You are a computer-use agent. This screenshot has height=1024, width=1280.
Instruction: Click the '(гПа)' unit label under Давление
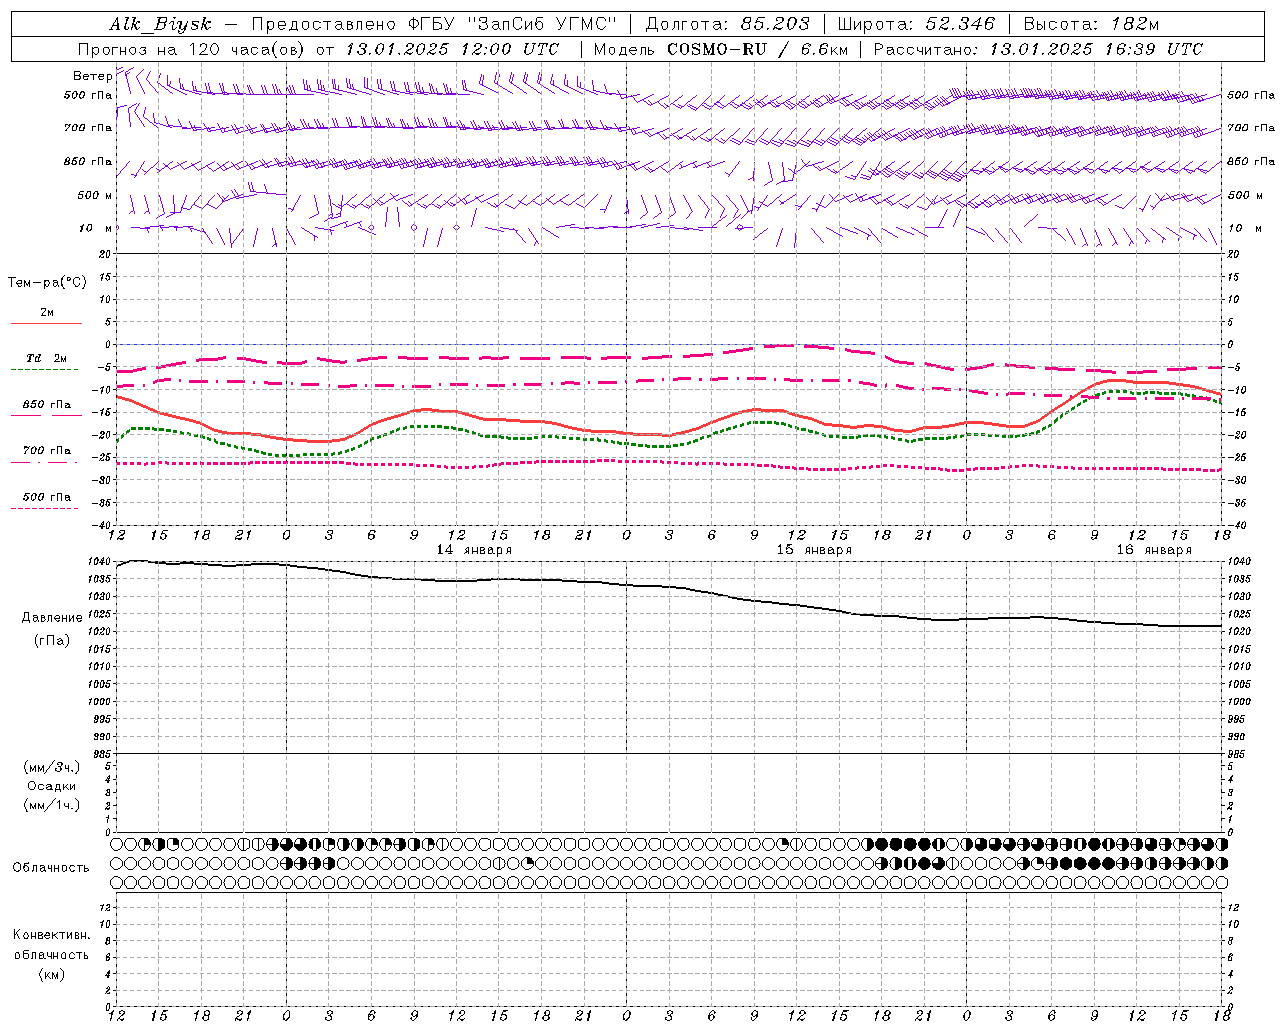52,641
